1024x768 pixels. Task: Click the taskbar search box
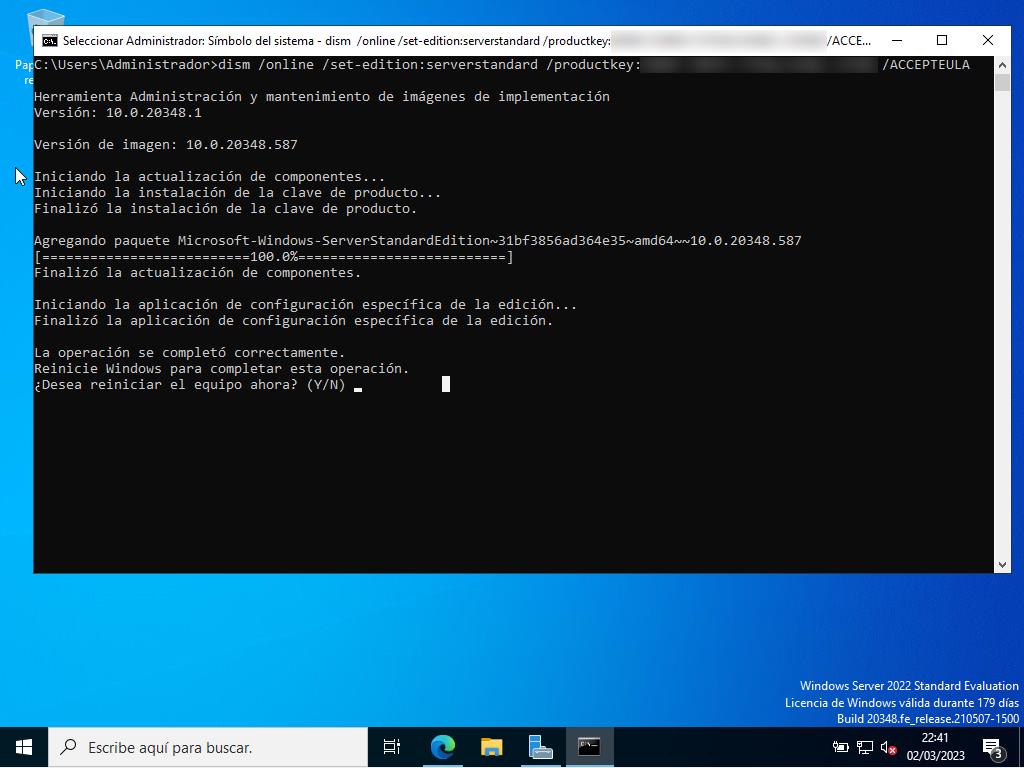point(208,747)
